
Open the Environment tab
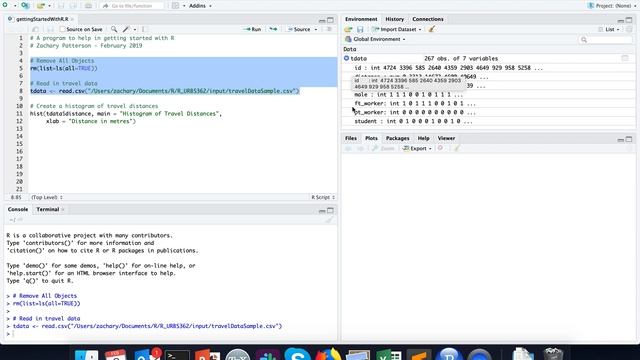point(361,19)
